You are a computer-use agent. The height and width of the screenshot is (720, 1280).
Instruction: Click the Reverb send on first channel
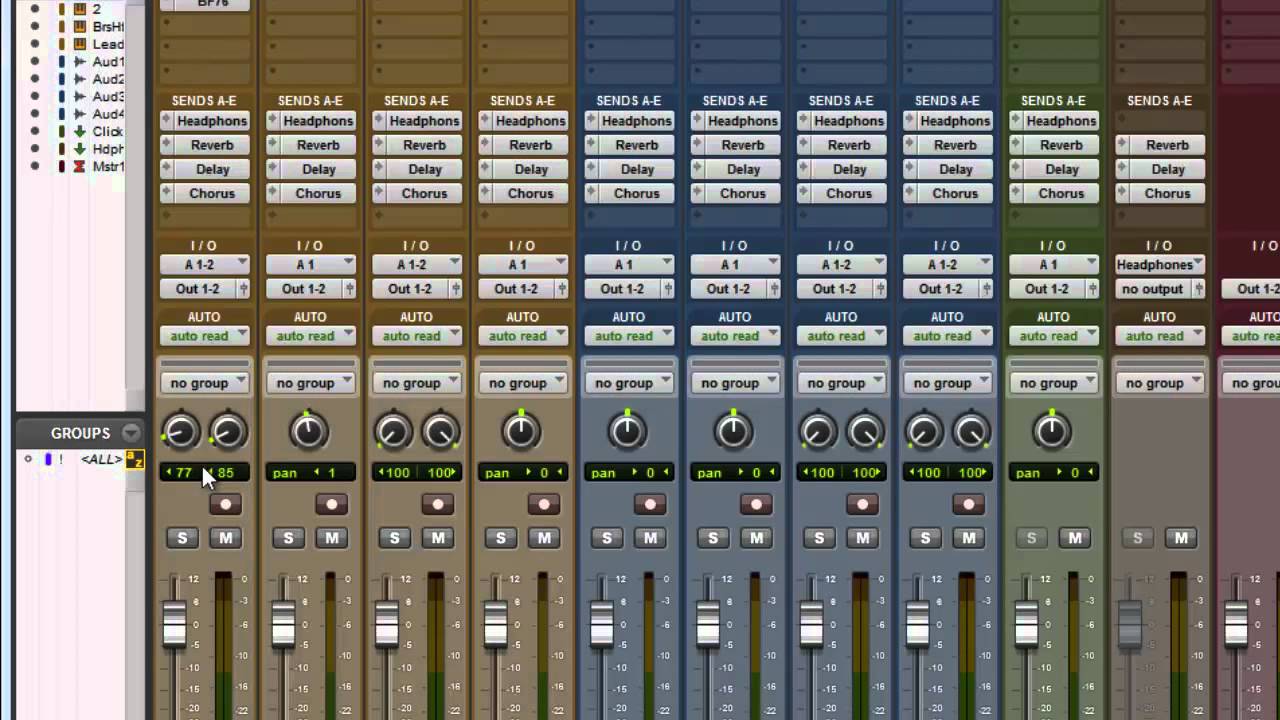(x=211, y=145)
